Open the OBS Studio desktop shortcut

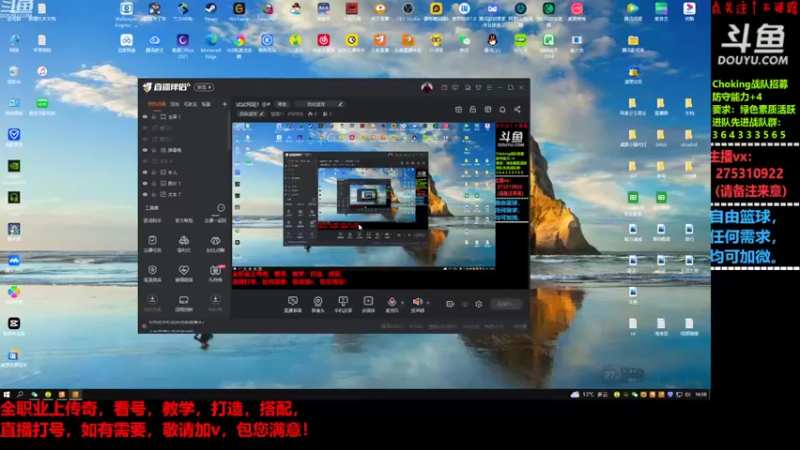coord(408,11)
